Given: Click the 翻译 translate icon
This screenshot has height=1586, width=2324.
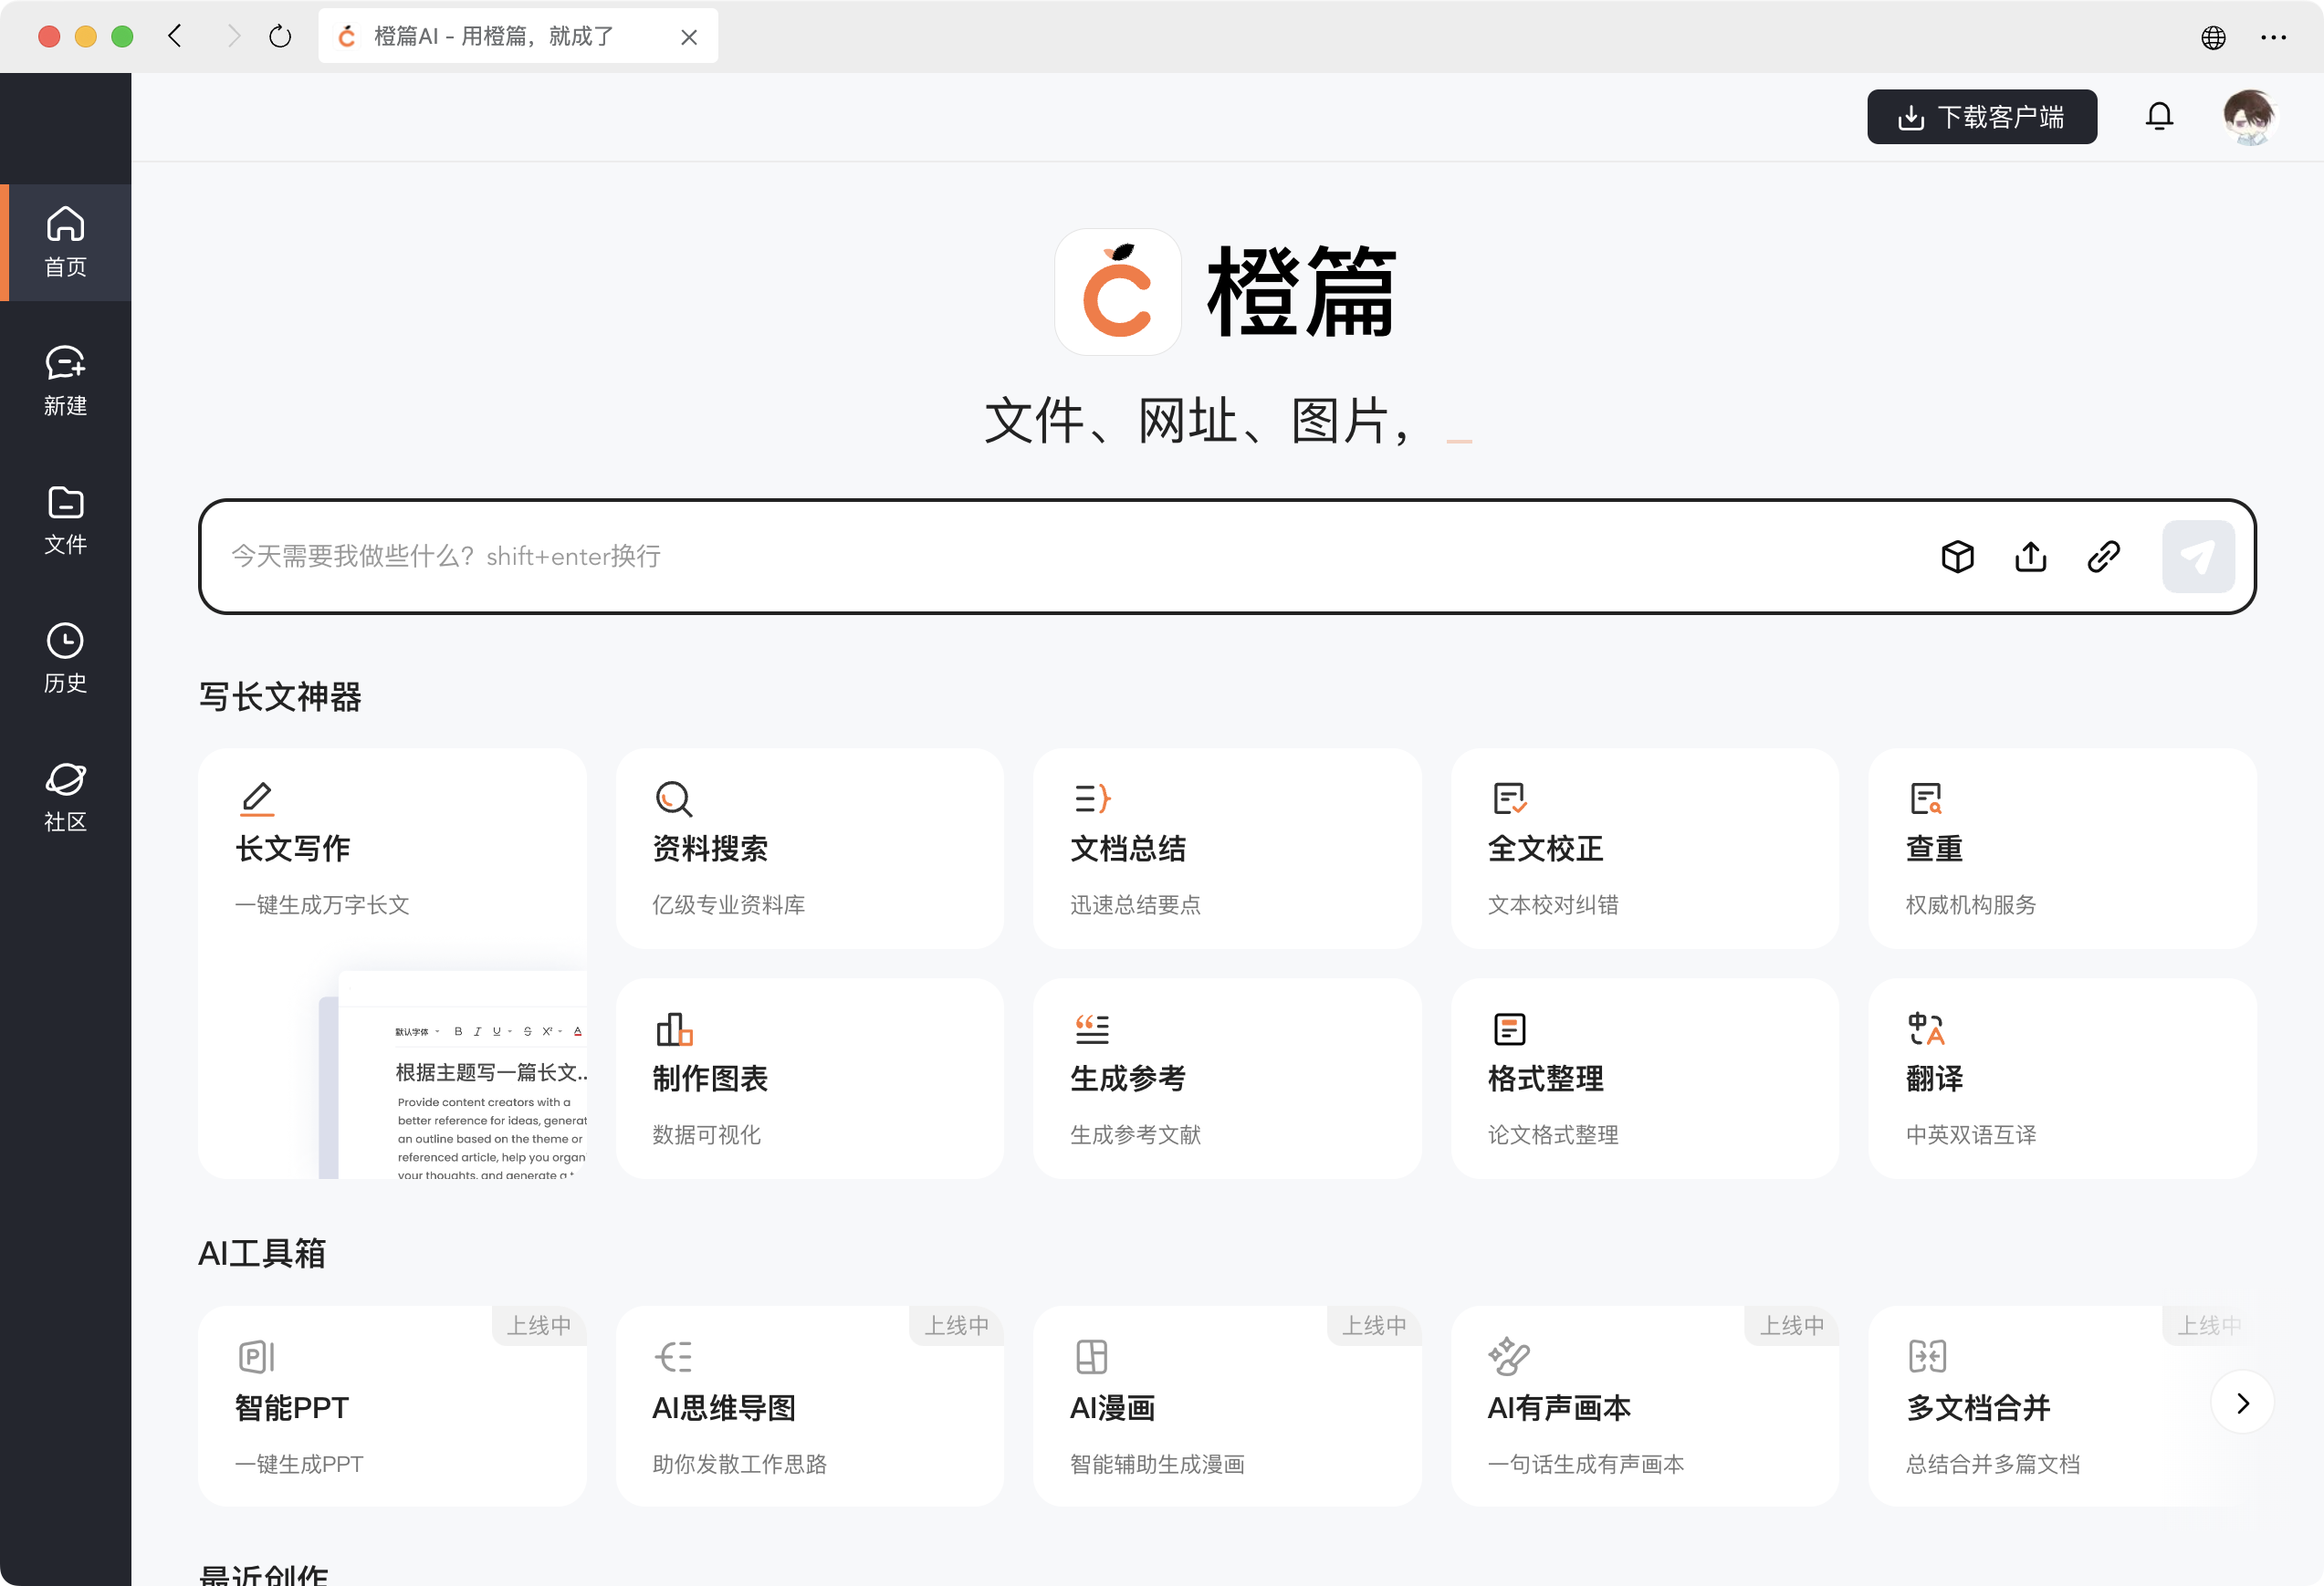Looking at the screenshot, I should click(1926, 1029).
